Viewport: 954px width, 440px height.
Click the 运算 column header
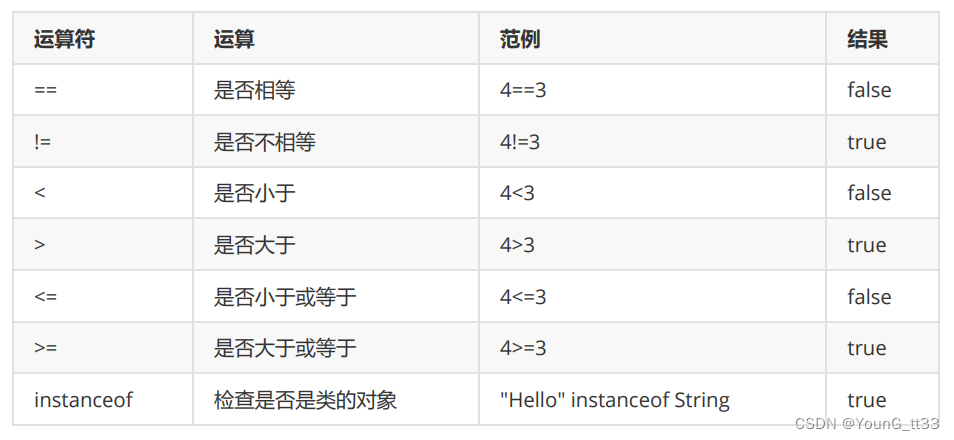[x=336, y=39]
